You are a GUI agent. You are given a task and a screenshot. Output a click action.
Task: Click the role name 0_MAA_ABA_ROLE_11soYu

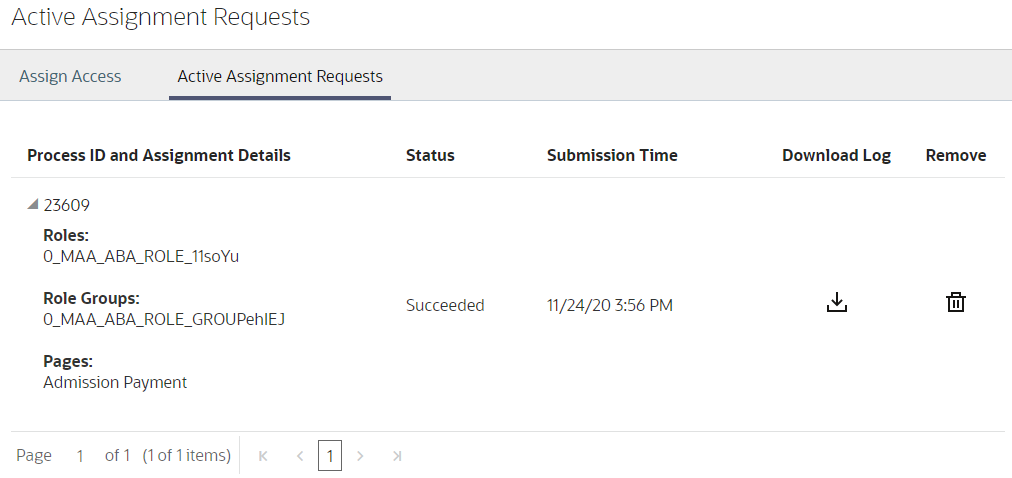pyautogui.click(x=141, y=256)
